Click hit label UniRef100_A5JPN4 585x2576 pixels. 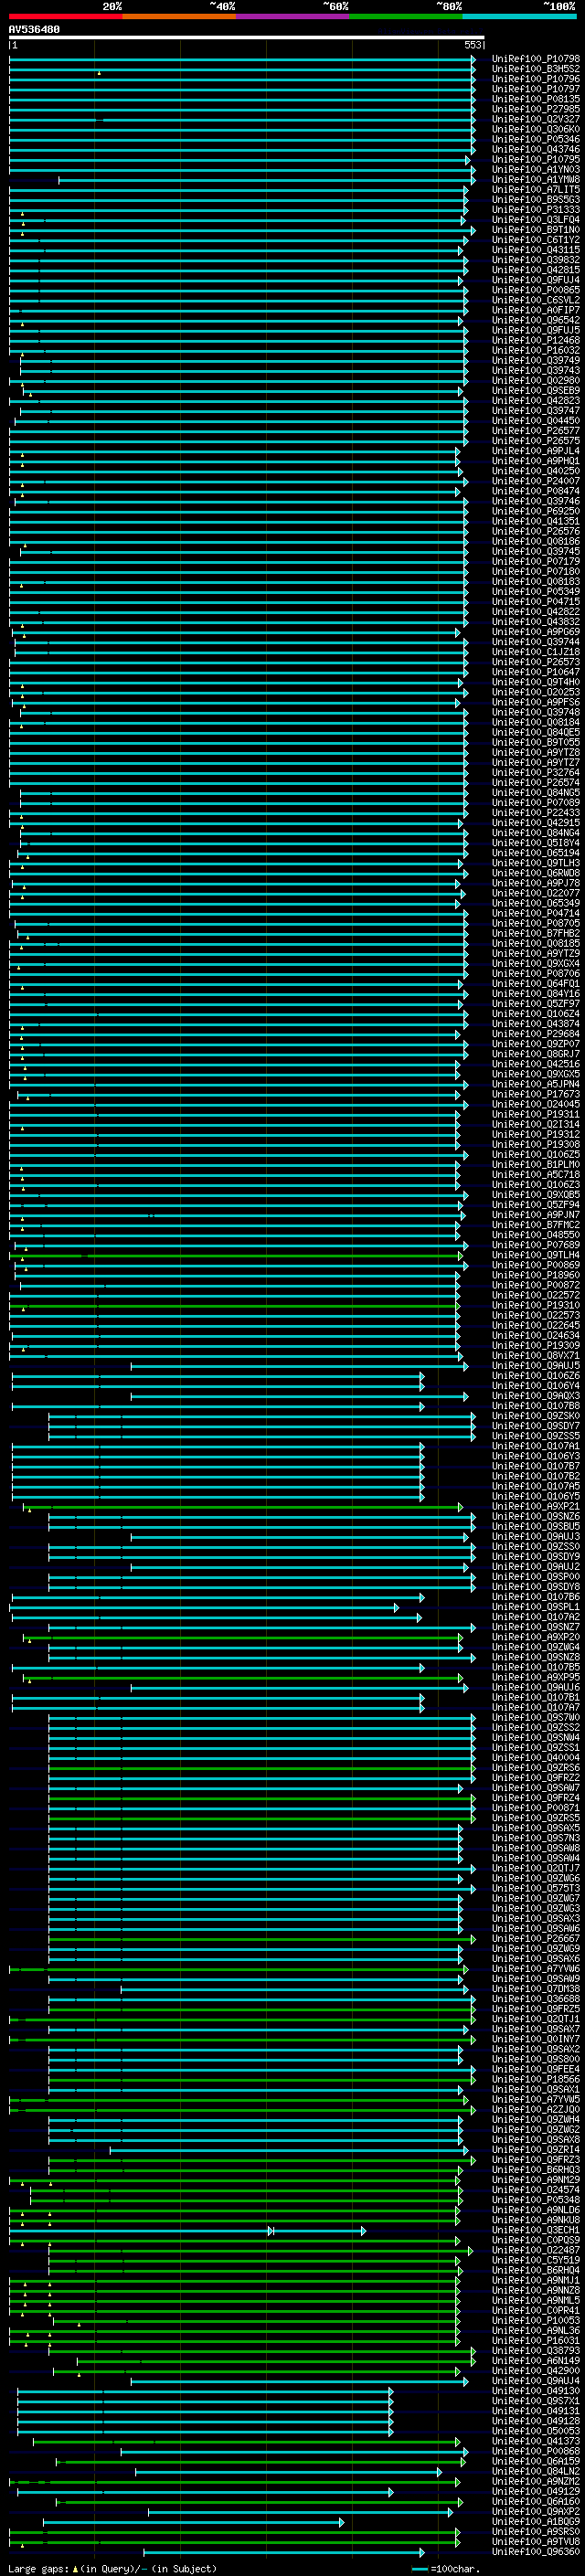click(536, 1084)
